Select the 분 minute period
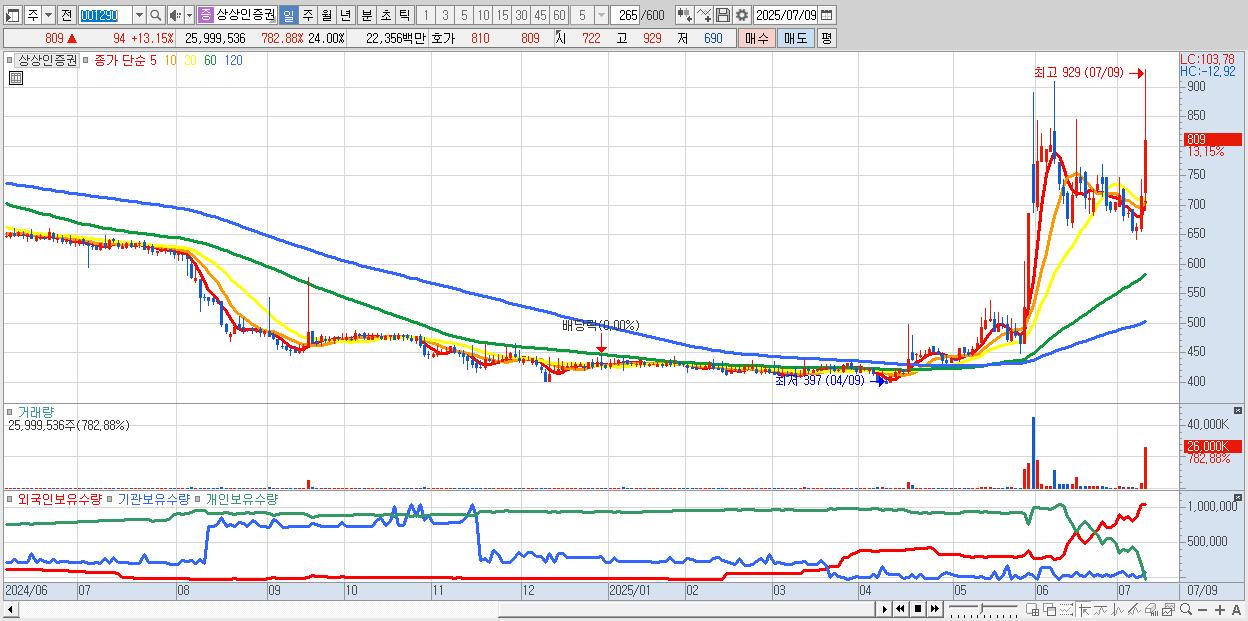The image size is (1248, 621). coord(367,15)
